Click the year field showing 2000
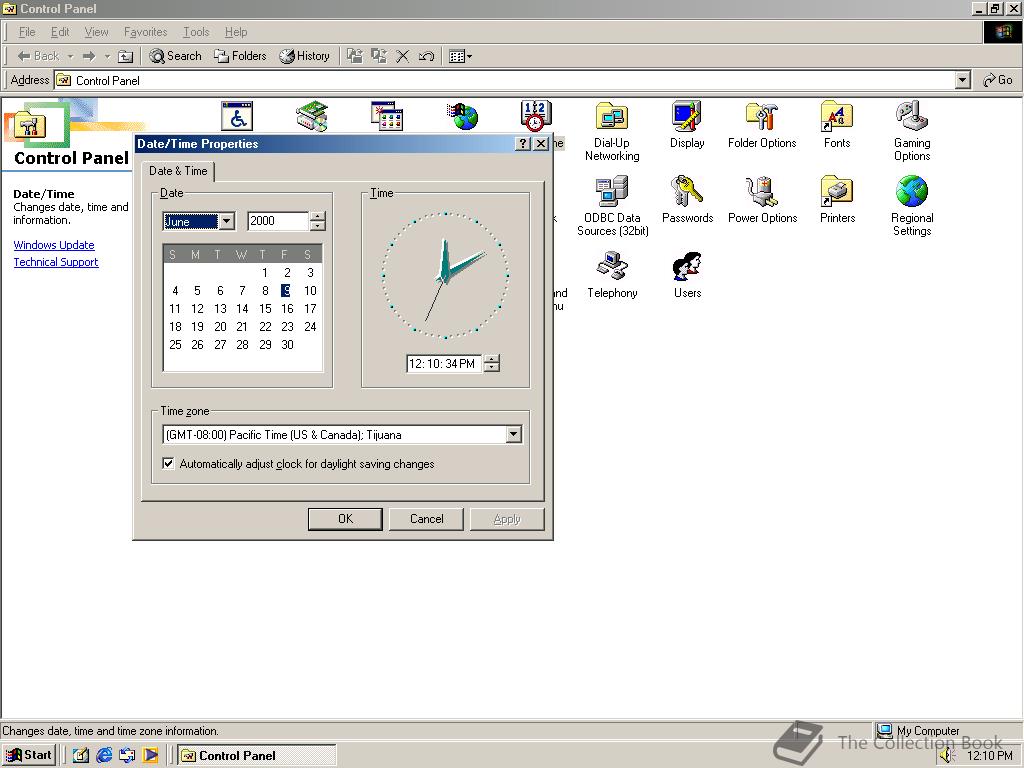 click(278, 221)
